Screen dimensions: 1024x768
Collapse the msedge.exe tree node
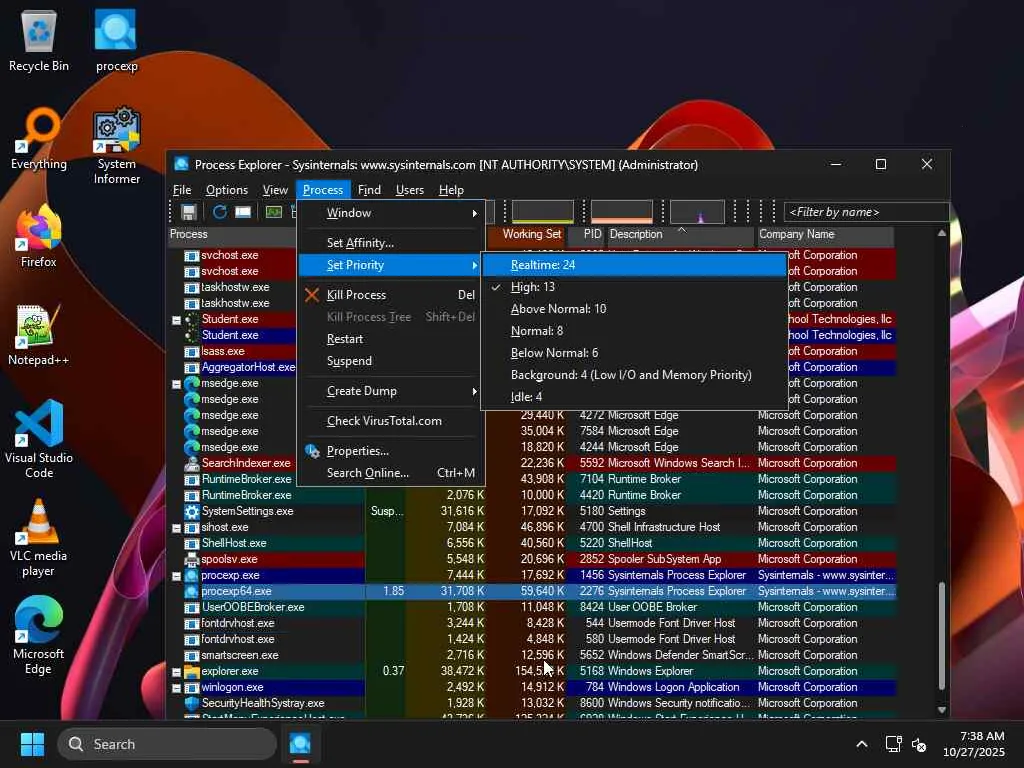click(x=176, y=384)
